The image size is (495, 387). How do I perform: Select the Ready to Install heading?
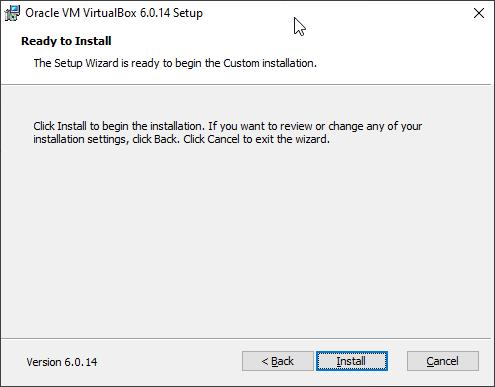pyautogui.click(x=66, y=41)
